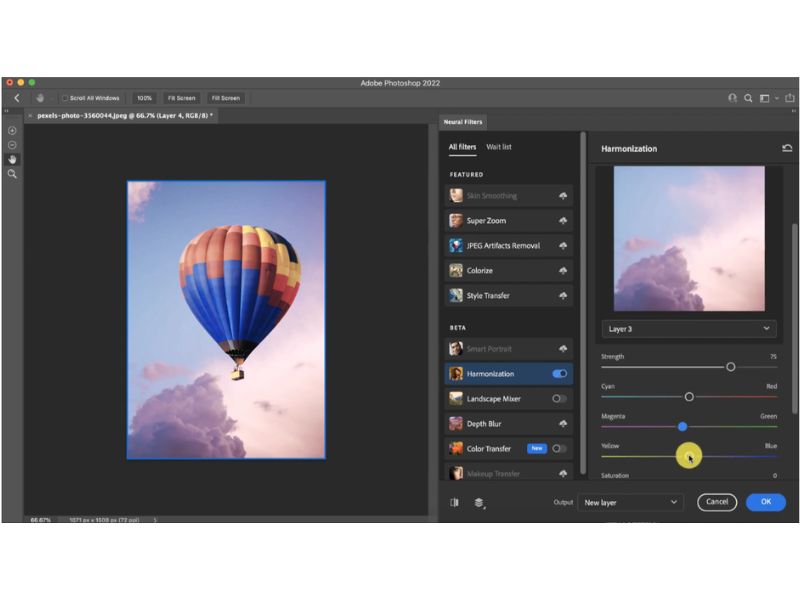
Task: Click the zoom-in plus icon
Action: pyautogui.click(x=12, y=131)
